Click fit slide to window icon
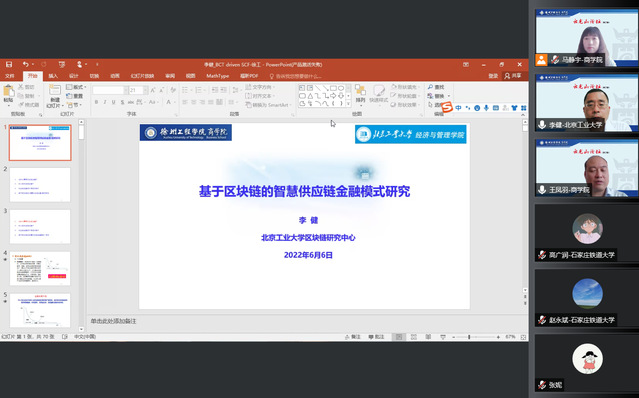This screenshot has width=639, height=398. point(523,337)
